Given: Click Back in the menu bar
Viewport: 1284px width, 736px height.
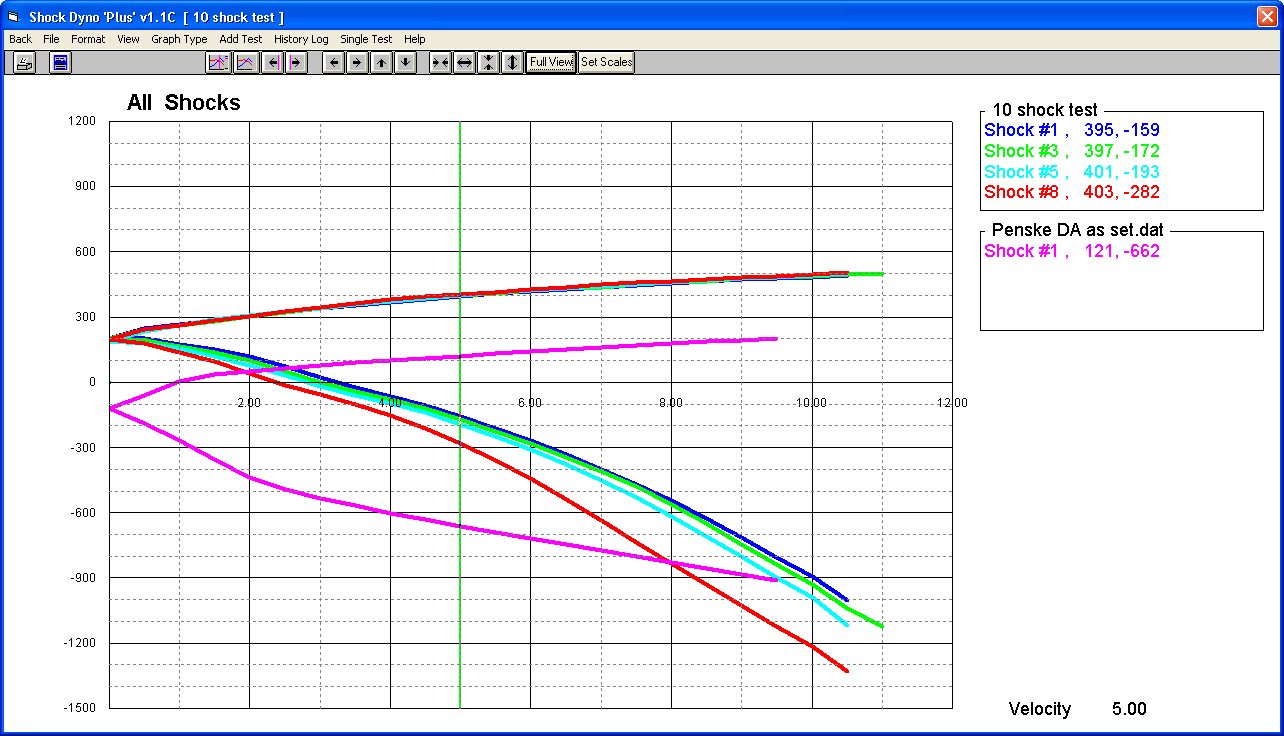Looking at the screenshot, I should (20, 39).
